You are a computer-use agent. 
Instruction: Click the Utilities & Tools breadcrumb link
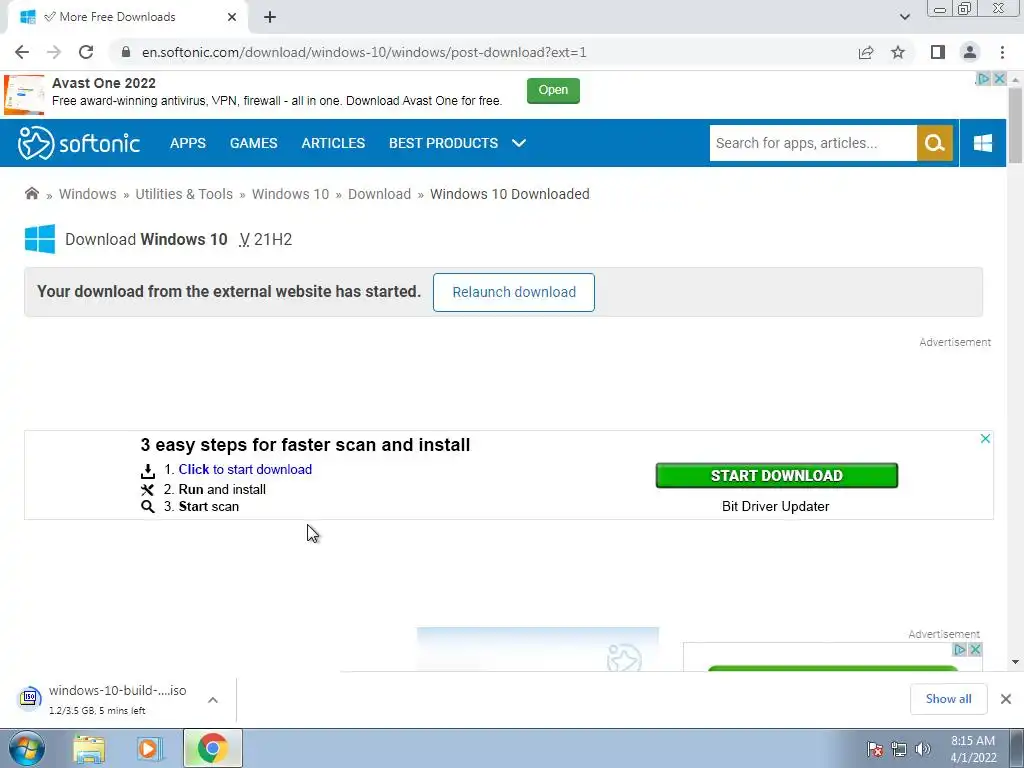click(184, 194)
